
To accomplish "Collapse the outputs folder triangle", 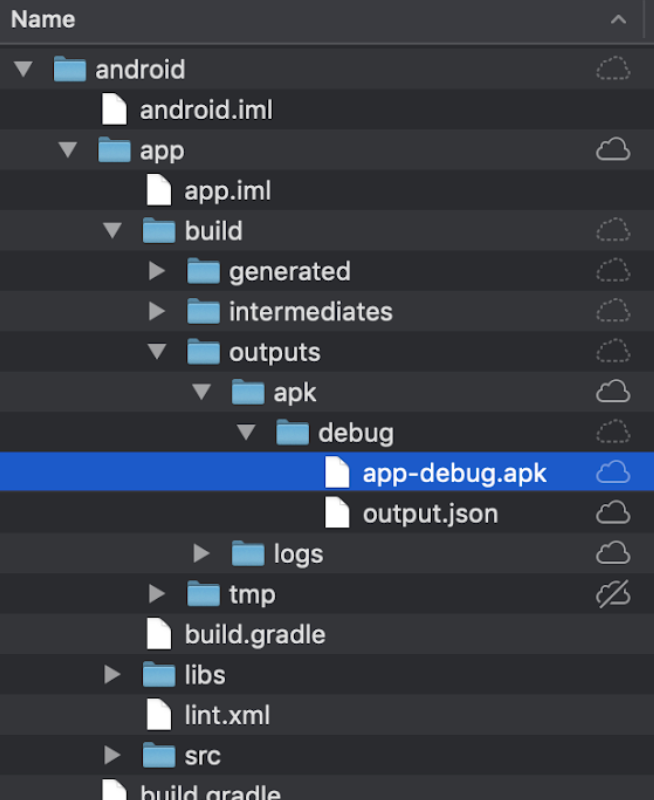I will tap(157, 352).
